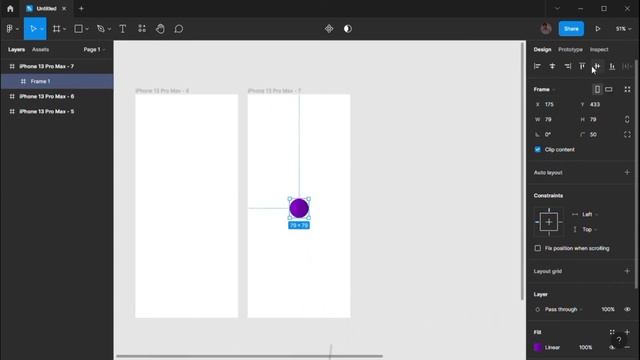640x360 pixels.
Task: Click the Present play button
Action: 598,29
